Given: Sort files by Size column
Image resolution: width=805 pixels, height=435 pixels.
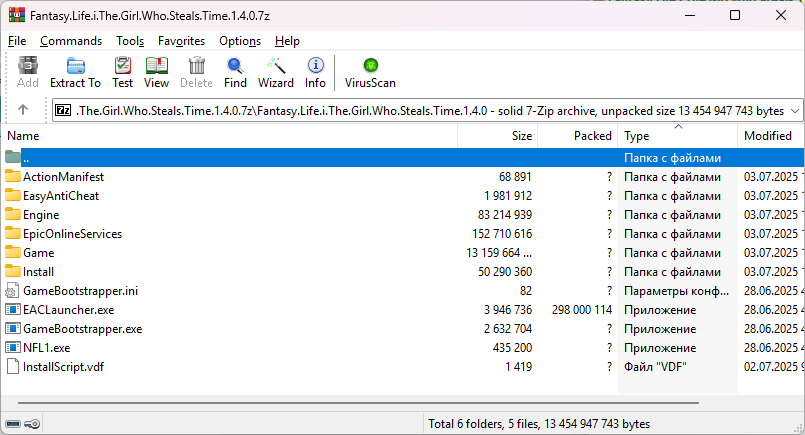Looking at the screenshot, I should [522, 135].
